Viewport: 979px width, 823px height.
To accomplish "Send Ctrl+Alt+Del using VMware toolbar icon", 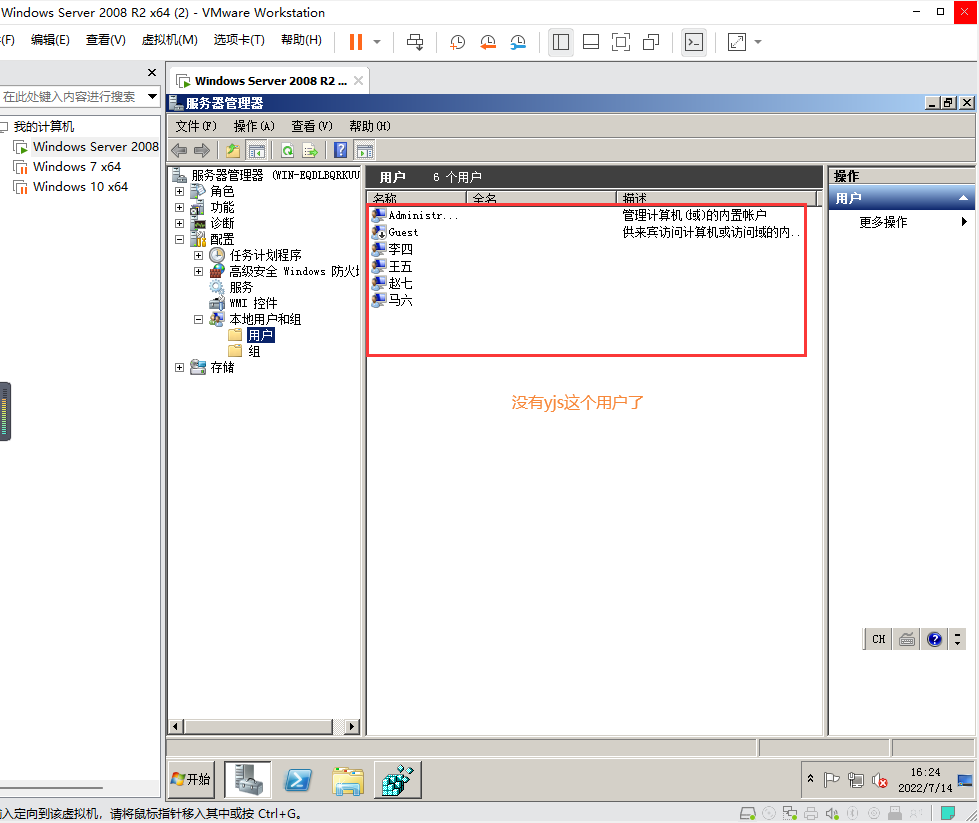I will click(415, 42).
